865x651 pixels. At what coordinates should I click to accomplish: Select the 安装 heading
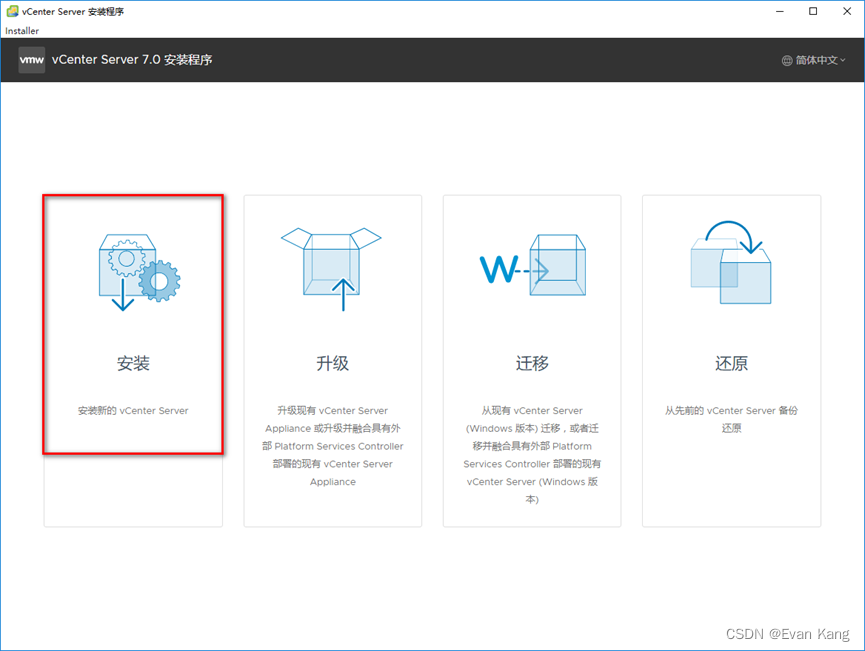click(x=133, y=363)
